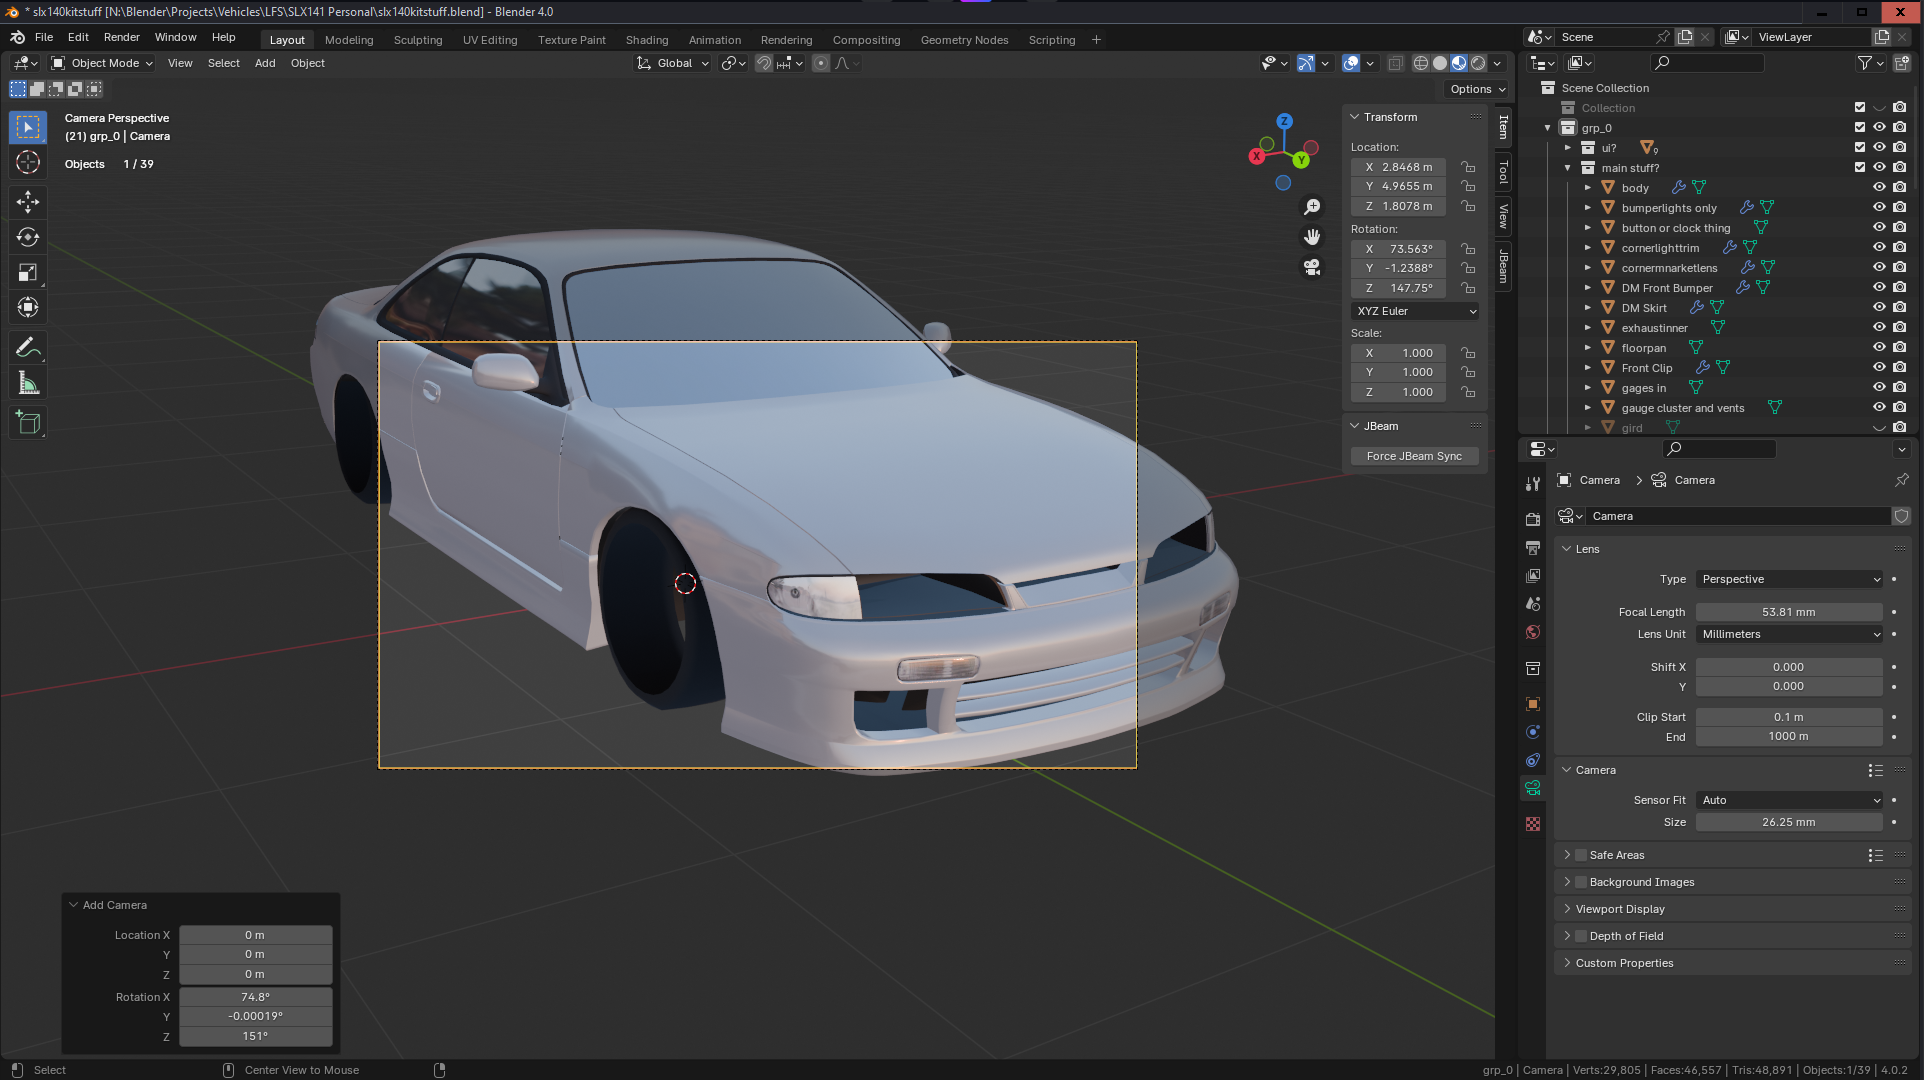The image size is (1924, 1080).
Task: Open the Render menu
Action: pos(121,37)
